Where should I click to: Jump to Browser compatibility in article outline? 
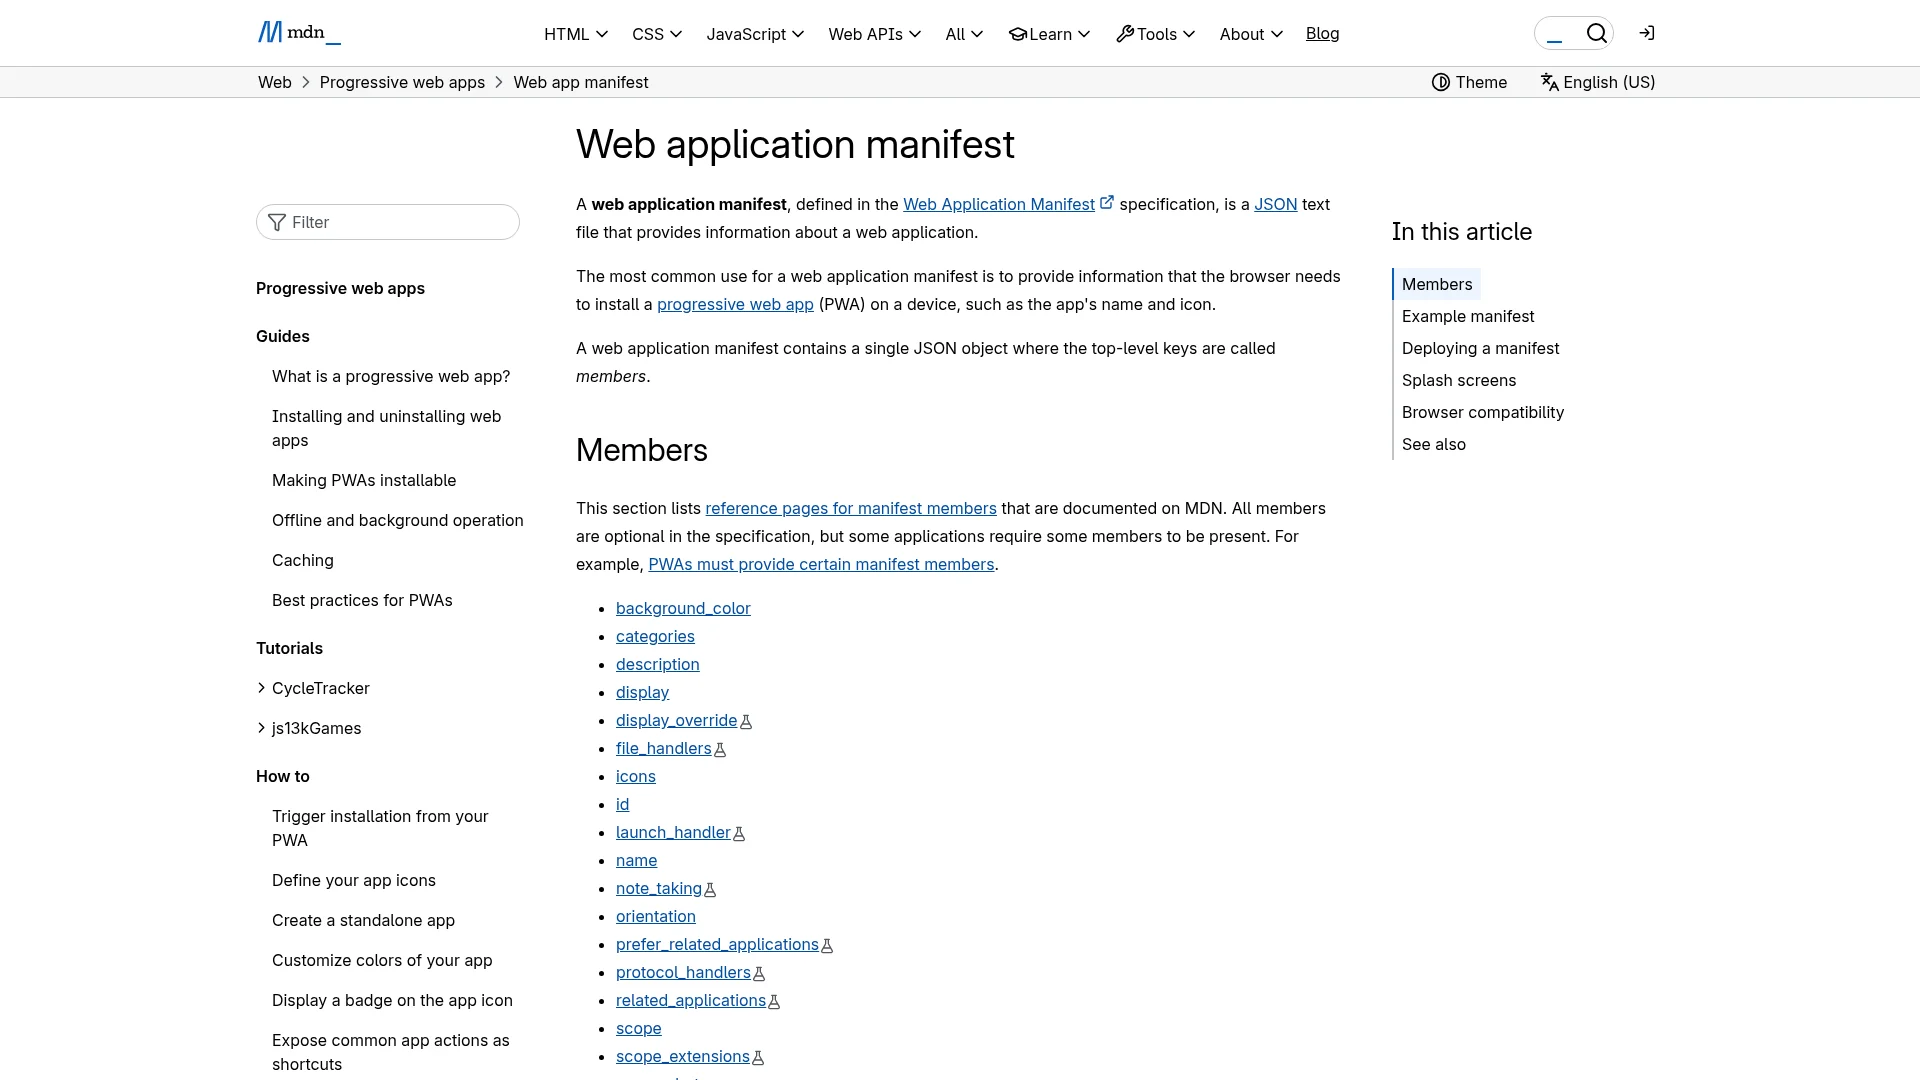tap(1483, 412)
